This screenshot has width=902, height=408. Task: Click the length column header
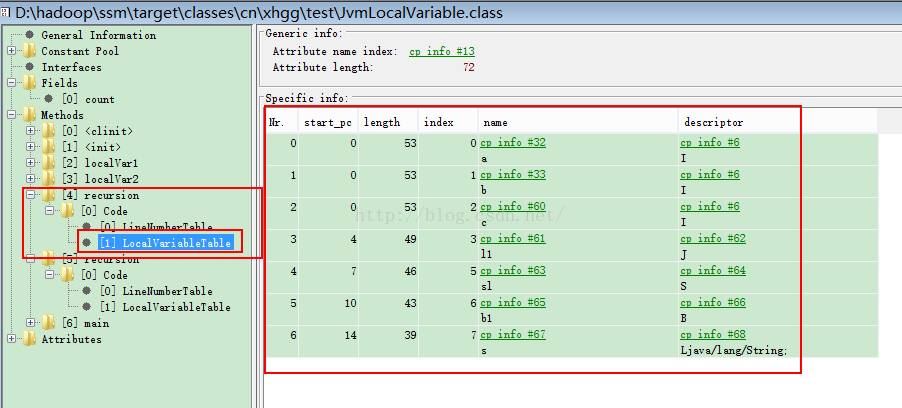388,122
